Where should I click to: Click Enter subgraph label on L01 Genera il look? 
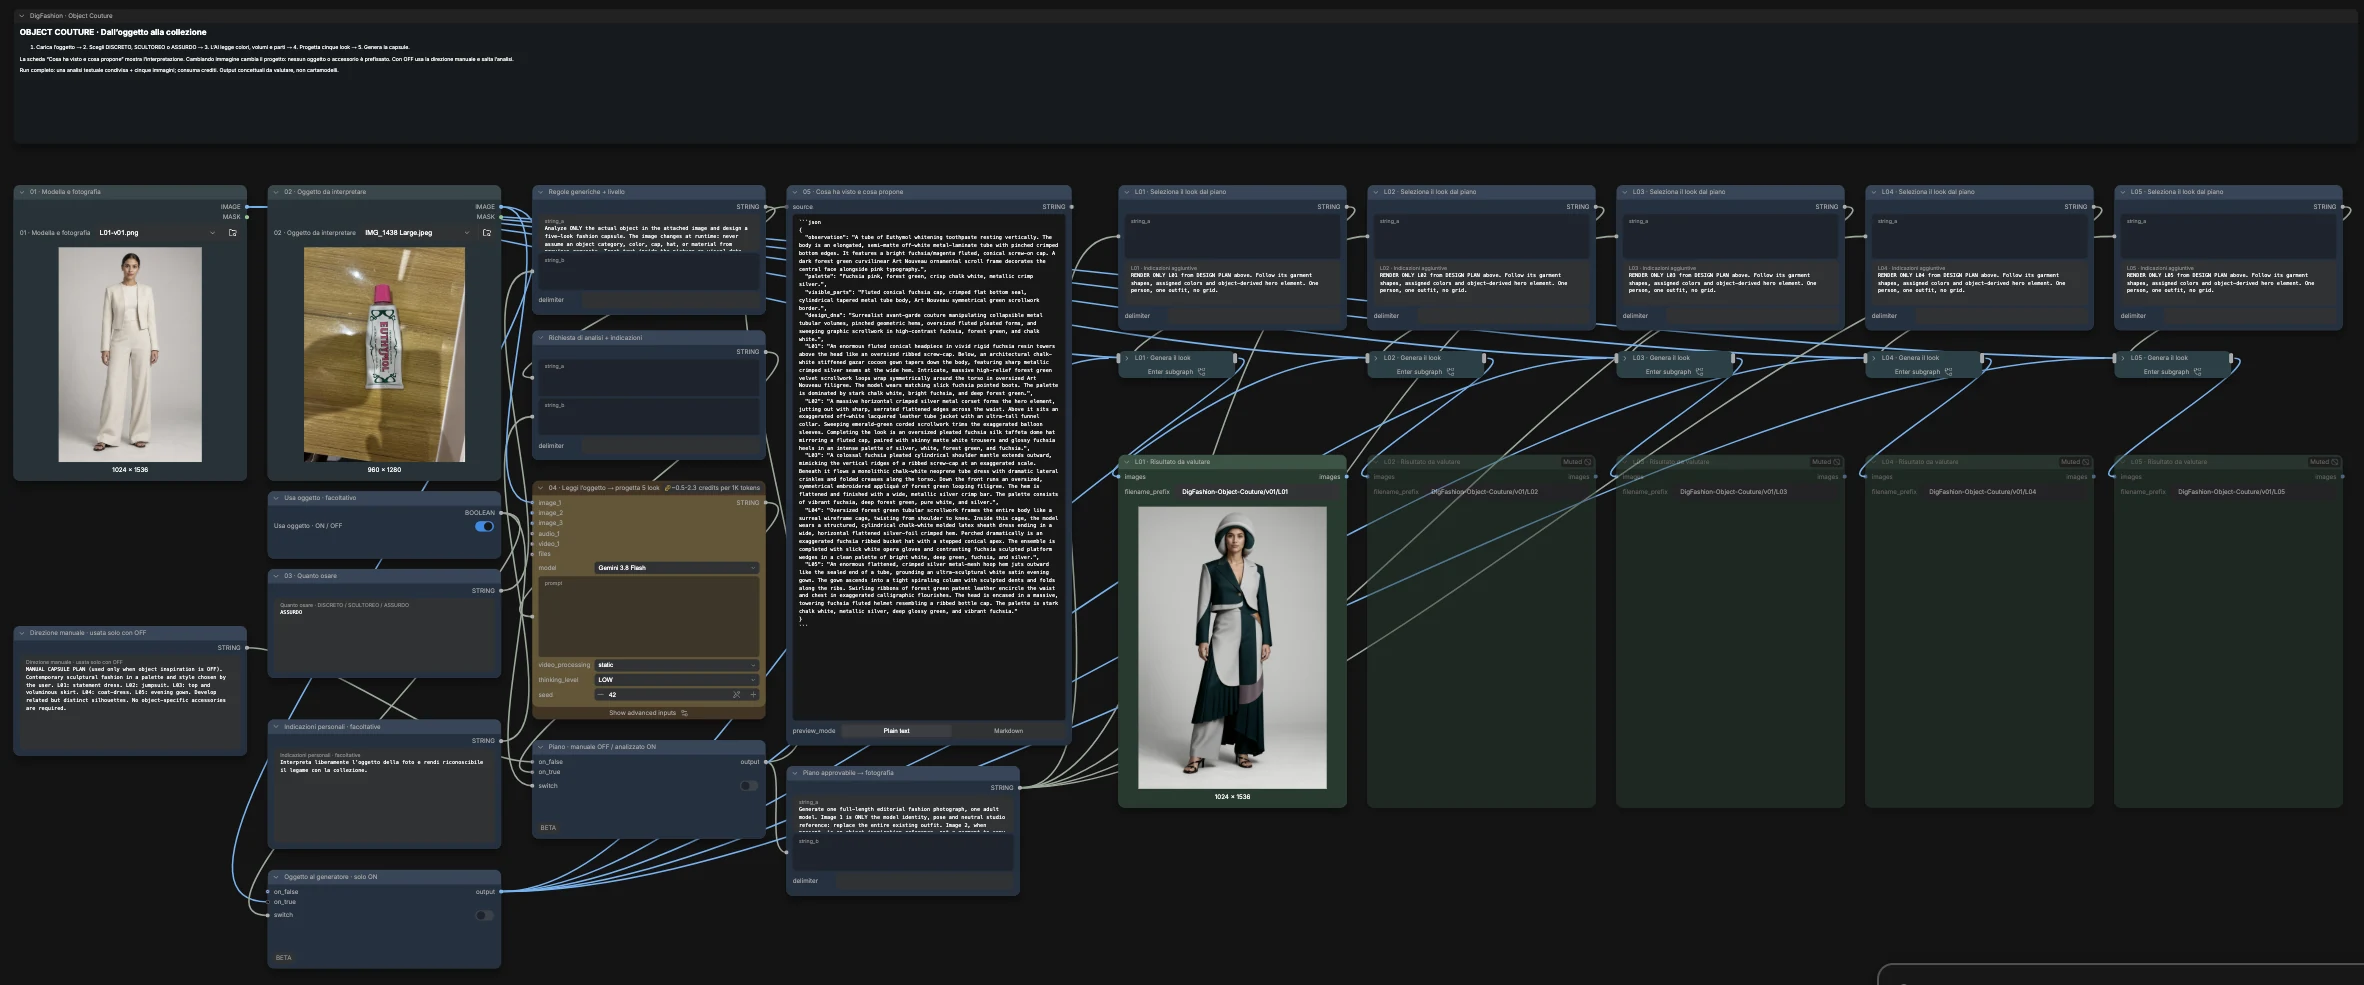[x=1170, y=372]
